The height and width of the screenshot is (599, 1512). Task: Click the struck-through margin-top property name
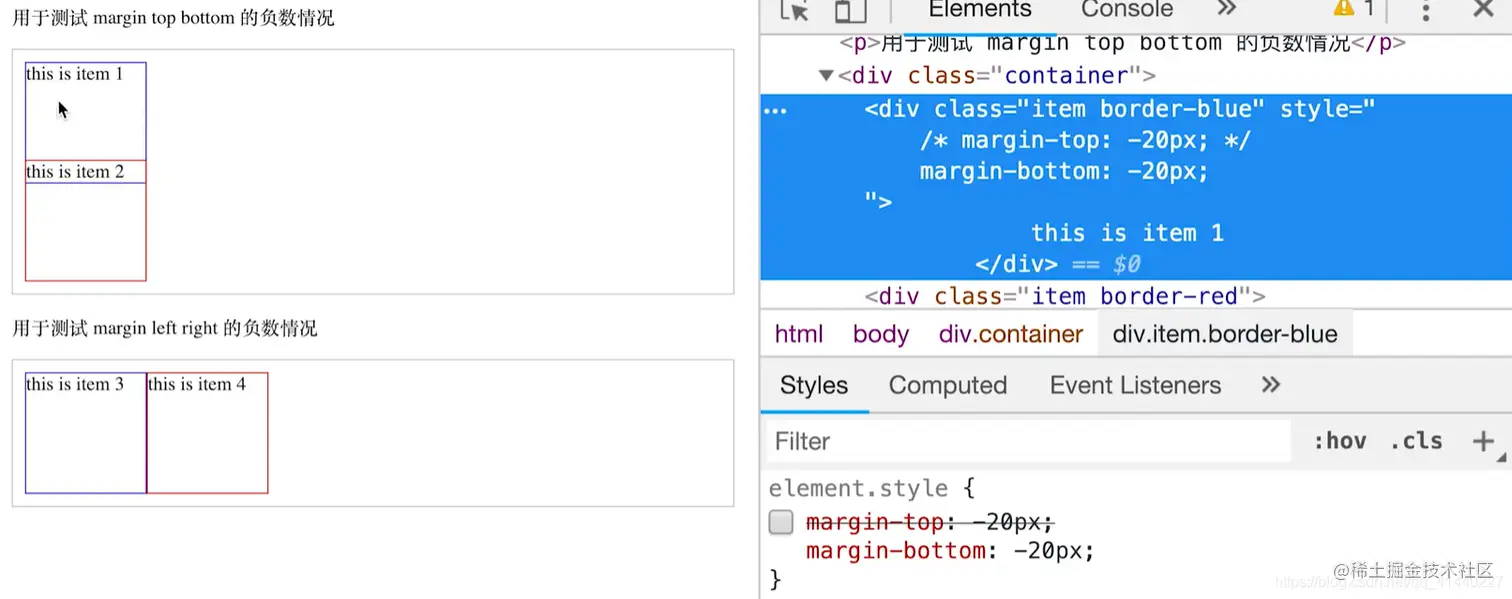point(875,522)
